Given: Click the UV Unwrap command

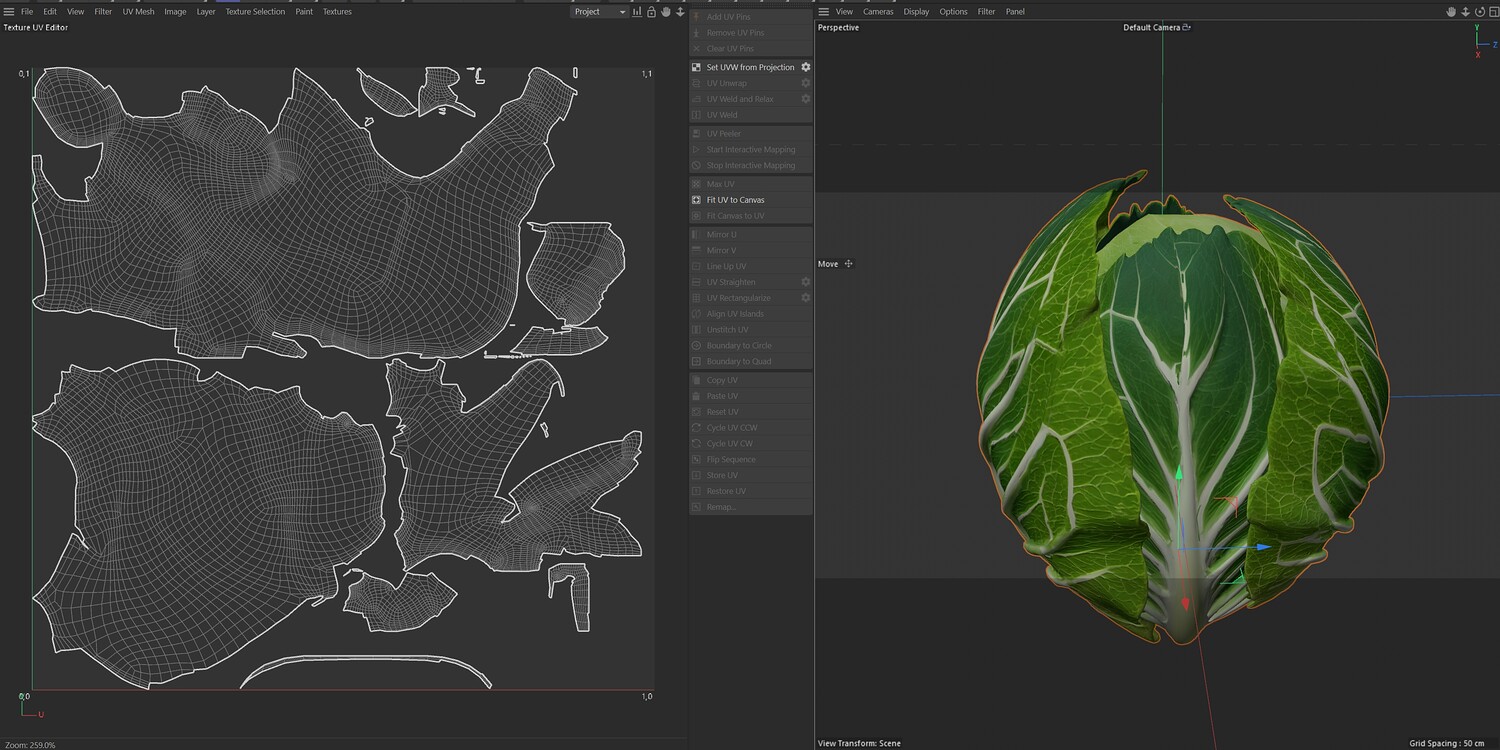Looking at the screenshot, I should point(750,83).
